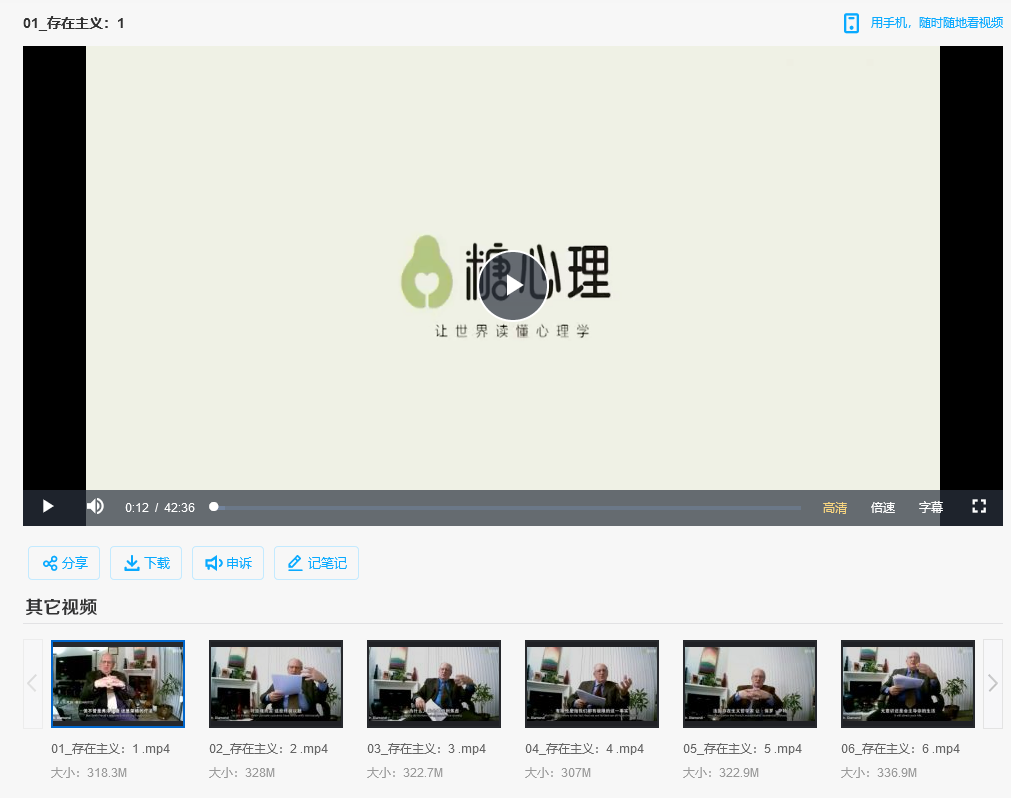This screenshot has height=798, width=1011.
Task: Select the 05_存在主义：5 .mp4 video thumbnail
Action: tap(749, 683)
